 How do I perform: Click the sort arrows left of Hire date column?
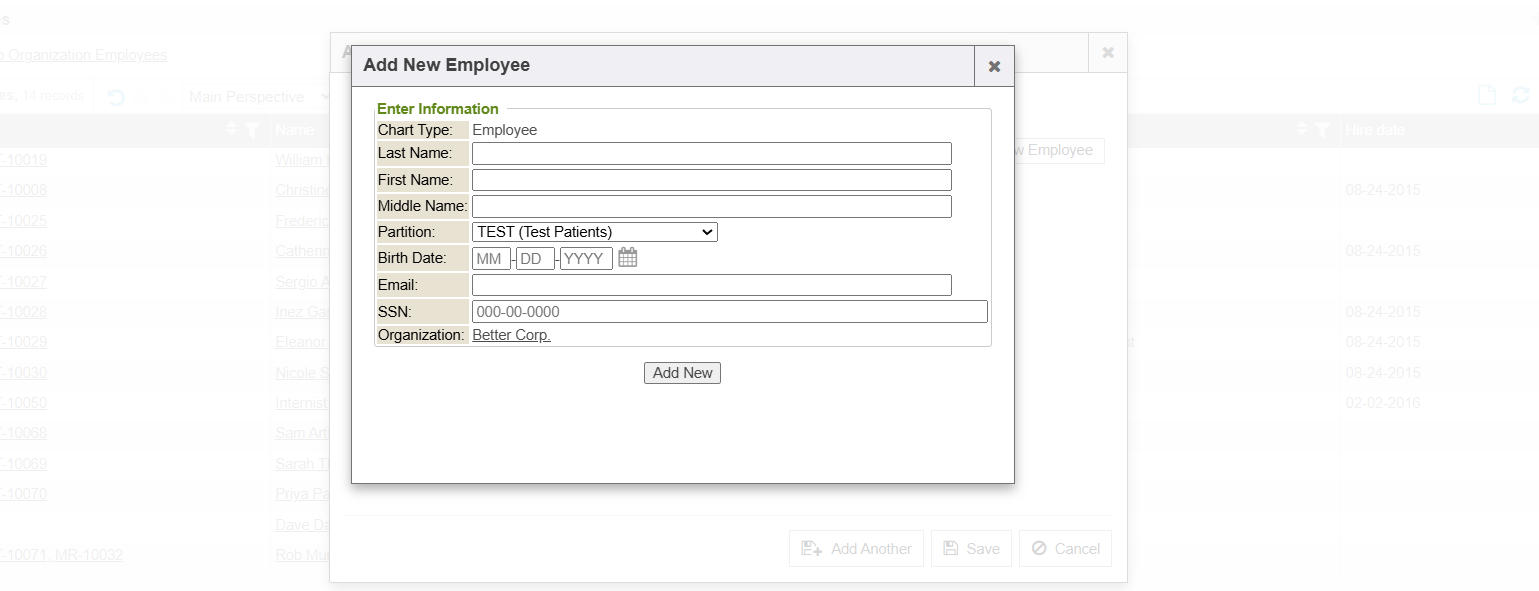tap(1302, 130)
